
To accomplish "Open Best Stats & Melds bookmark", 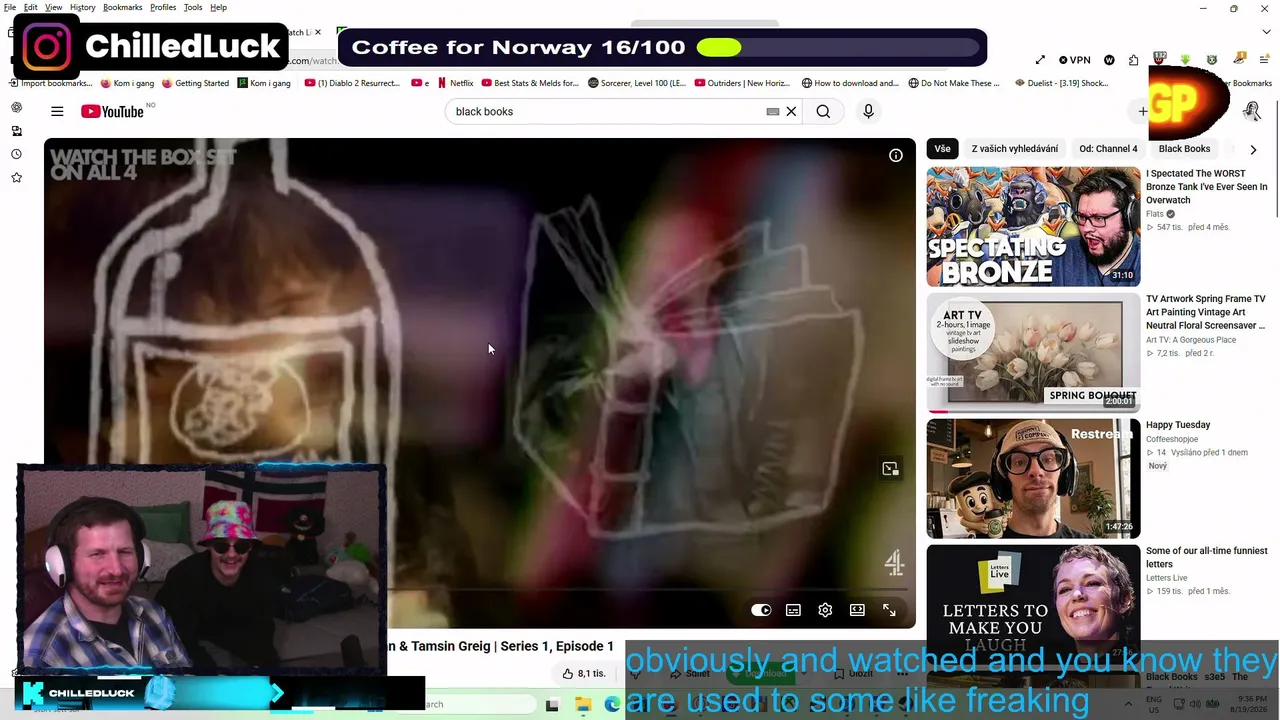I will [530, 83].
